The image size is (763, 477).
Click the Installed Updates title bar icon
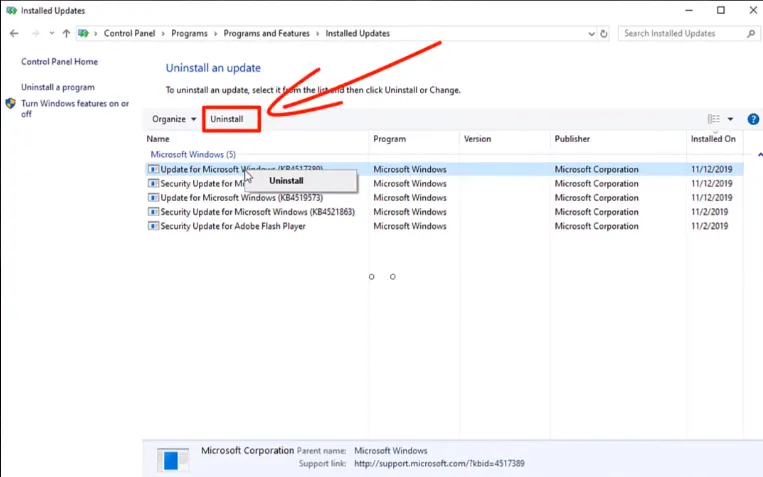point(11,11)
